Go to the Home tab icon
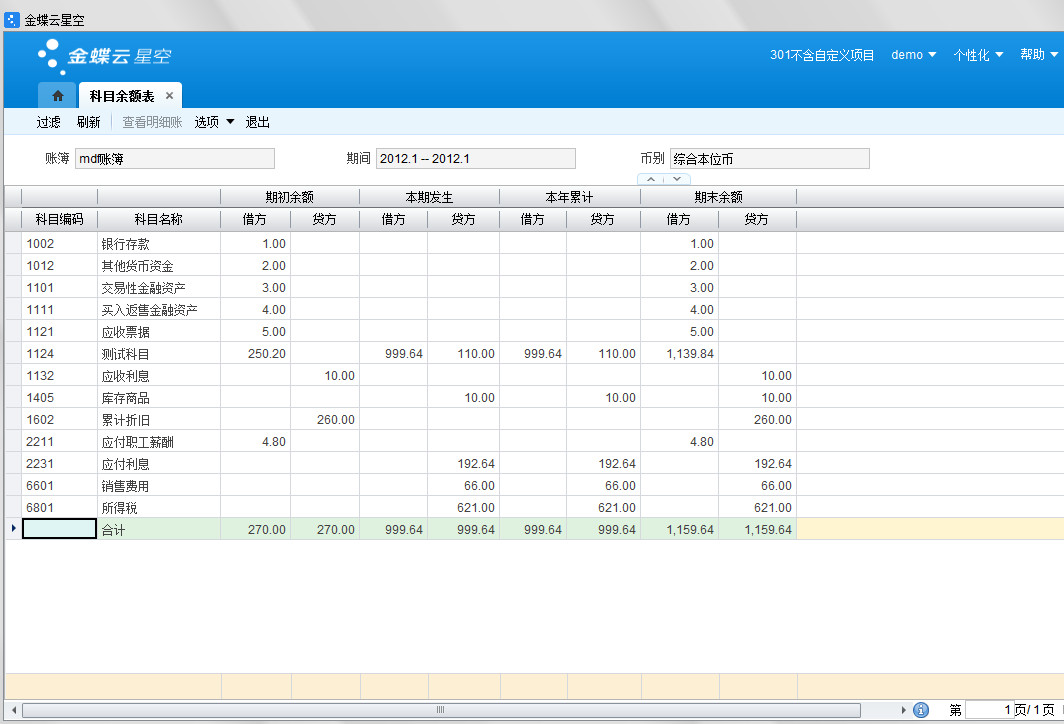Viewport: 1064px width, 724px height. (58, 96)
